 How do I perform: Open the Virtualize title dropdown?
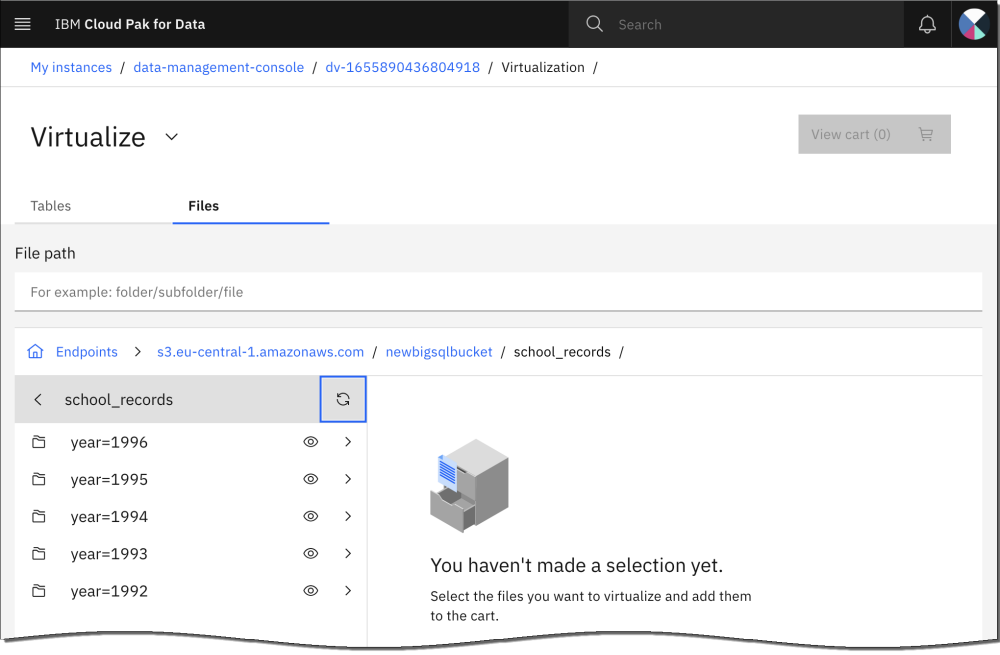click(172, 136)
